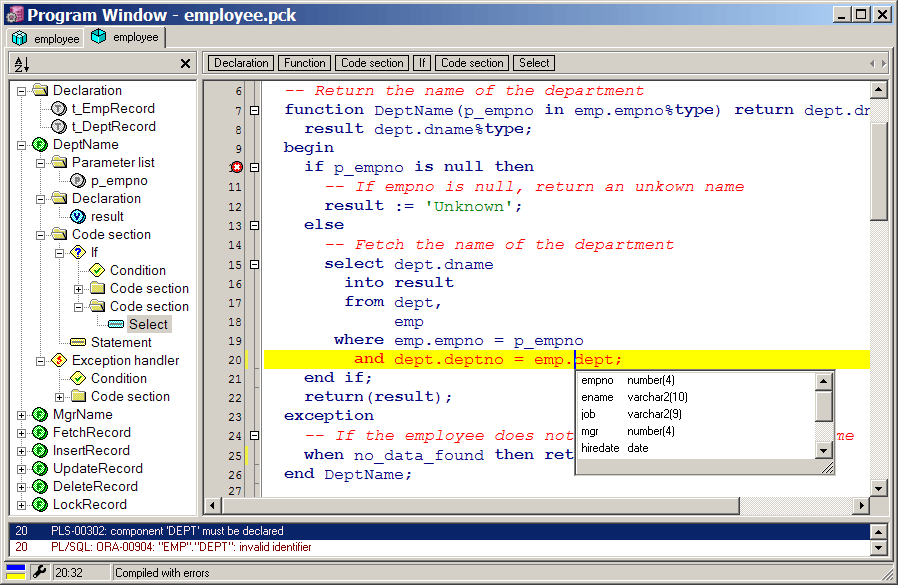Toggle code fold at line 24
Viewport: 898px width, 585px height.
pyautogui.click(x=255, y=436)
